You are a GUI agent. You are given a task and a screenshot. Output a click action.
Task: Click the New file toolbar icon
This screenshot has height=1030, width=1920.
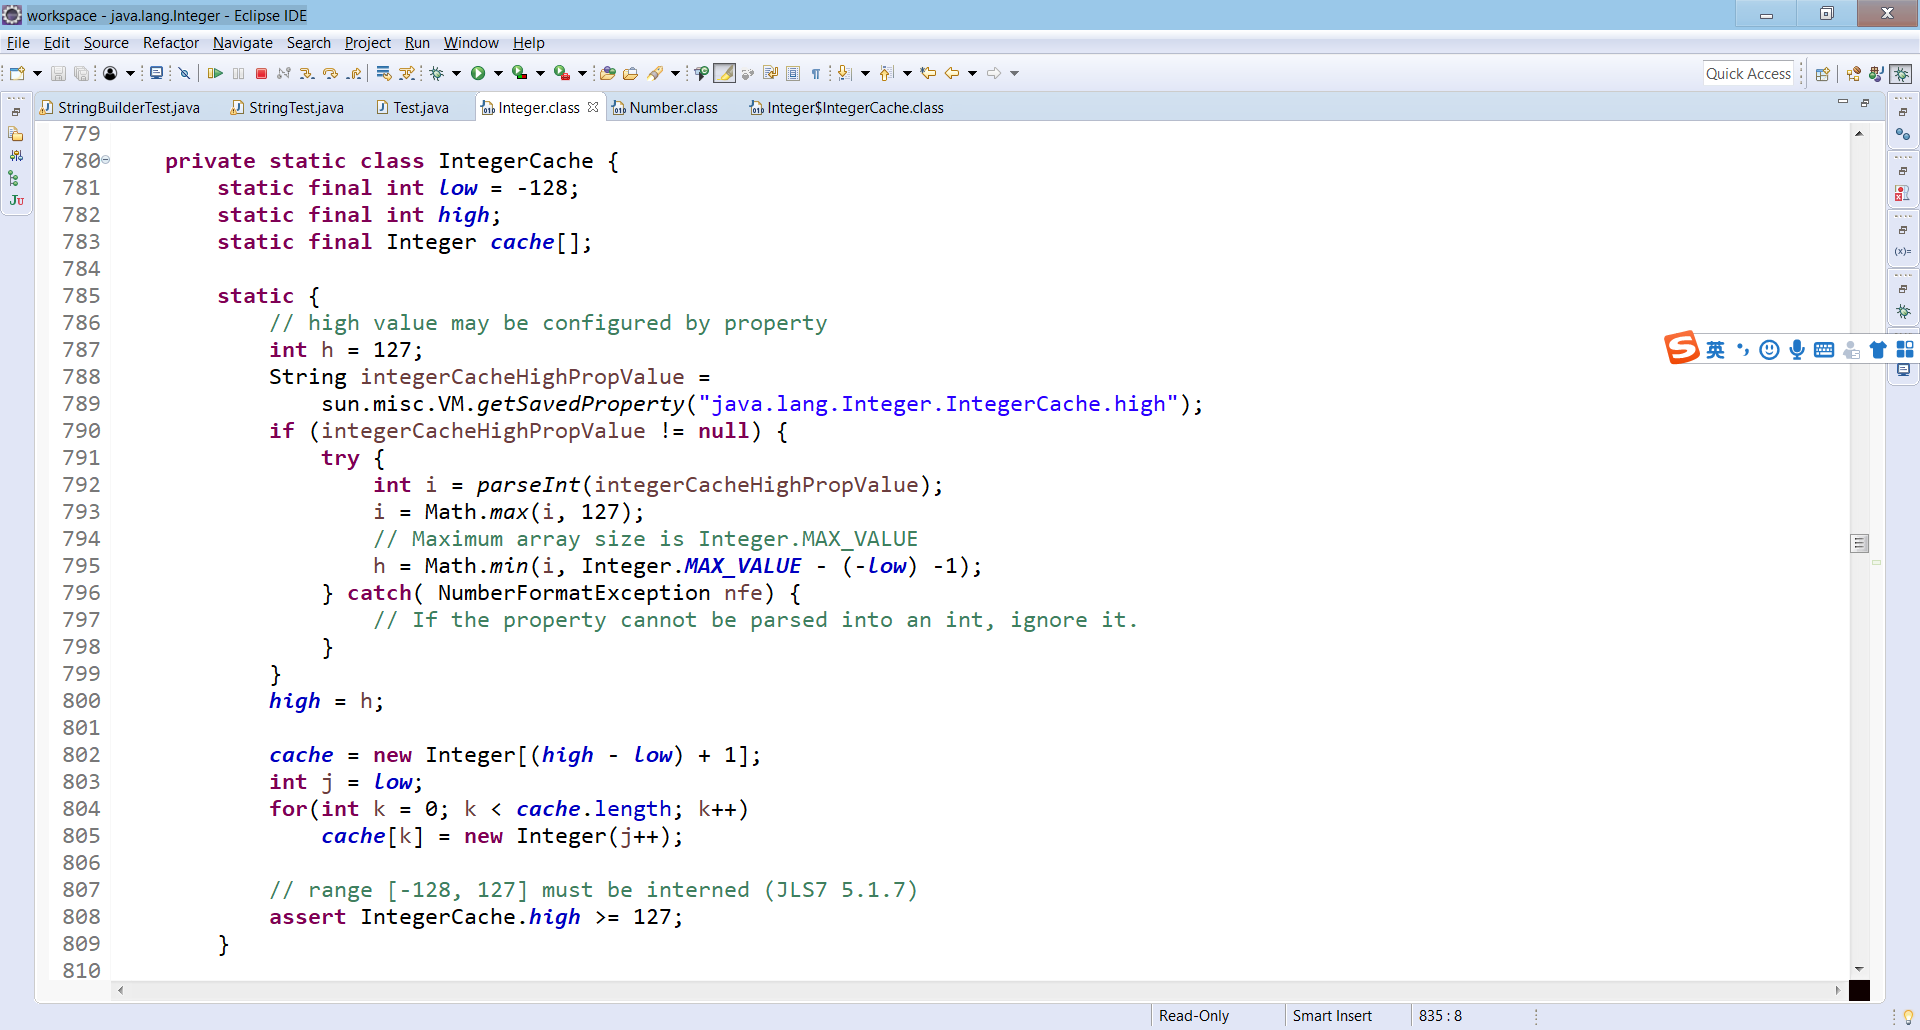pos(17,73)
